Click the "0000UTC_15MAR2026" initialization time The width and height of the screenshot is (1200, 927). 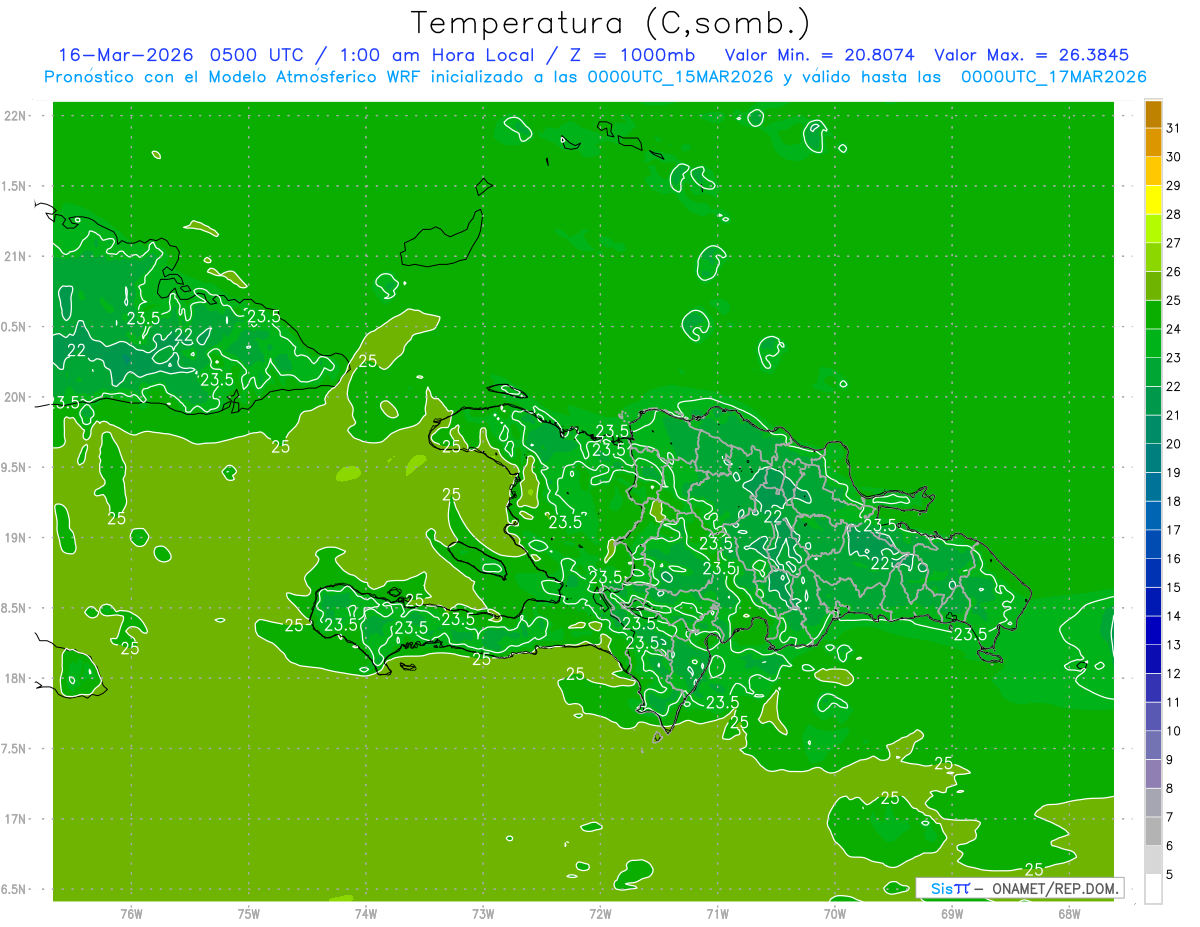(681, 77)
